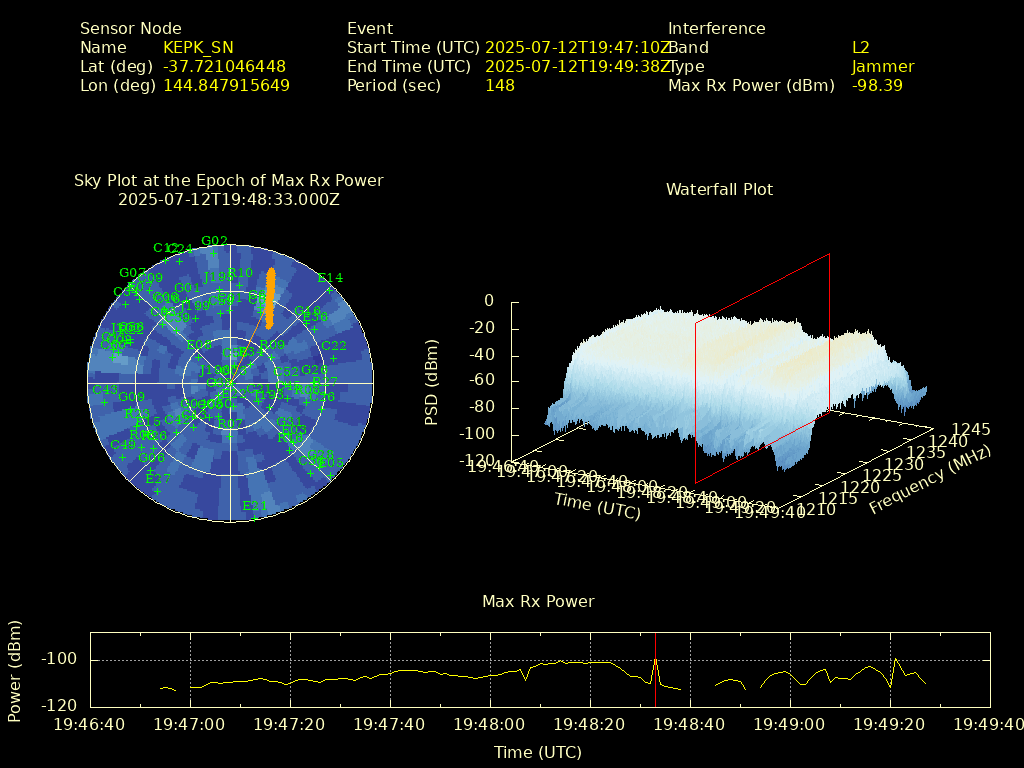
Task: Click the sensor name KEPK_SN
Action: click(198, 47)
